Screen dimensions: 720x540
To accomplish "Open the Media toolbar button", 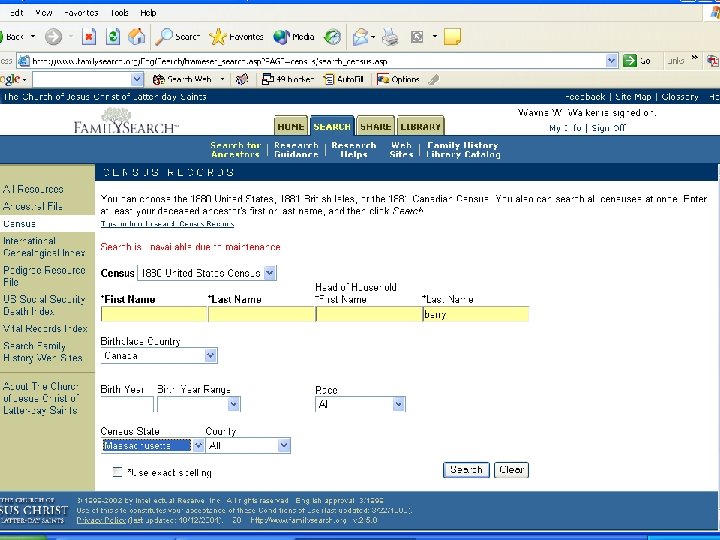I will click(x=294, y=37).
